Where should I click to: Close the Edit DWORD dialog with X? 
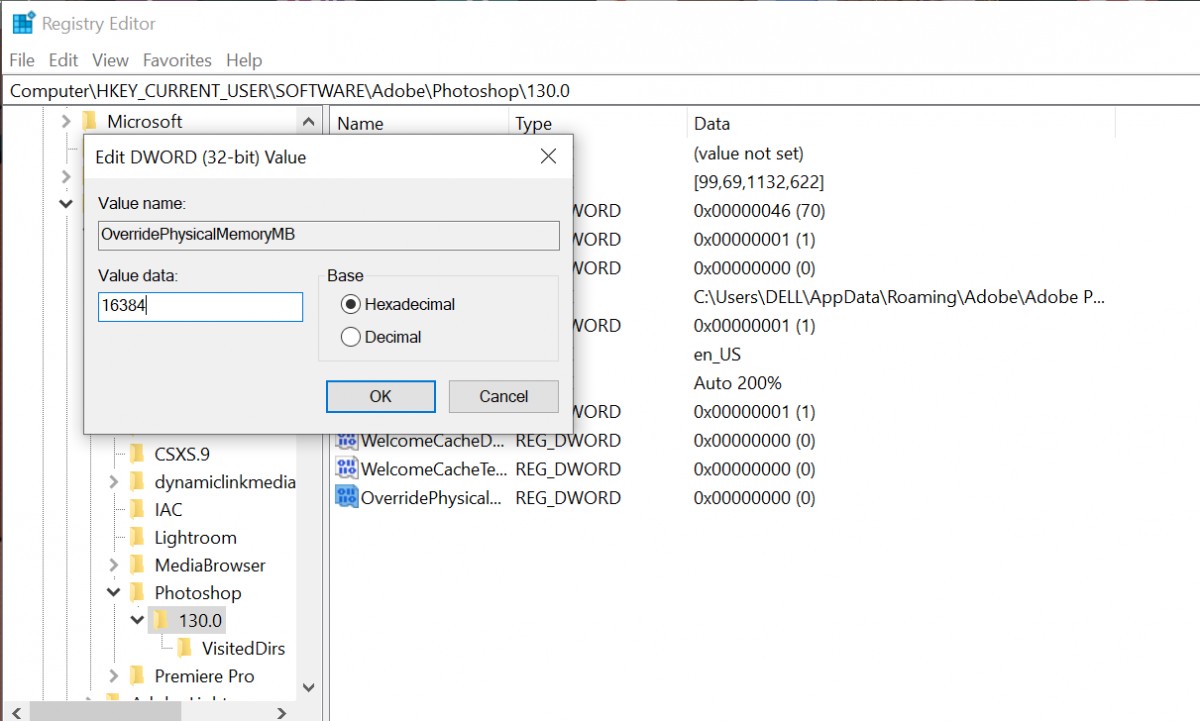(548, 157)
